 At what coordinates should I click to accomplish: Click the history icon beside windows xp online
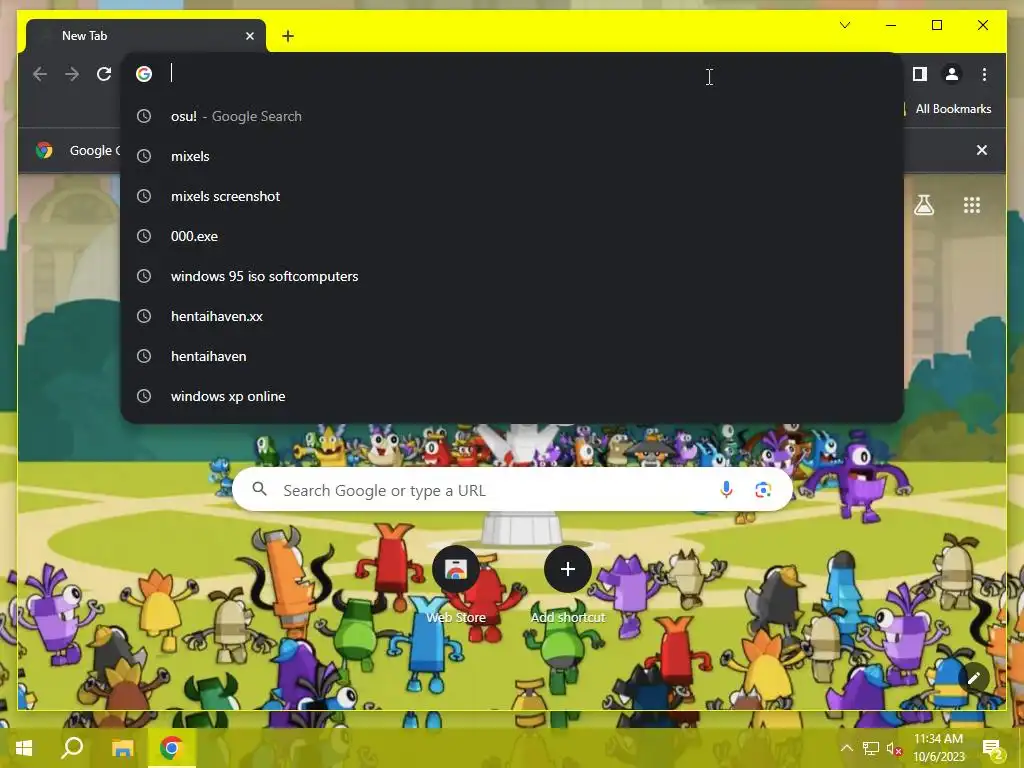(144, 396)
